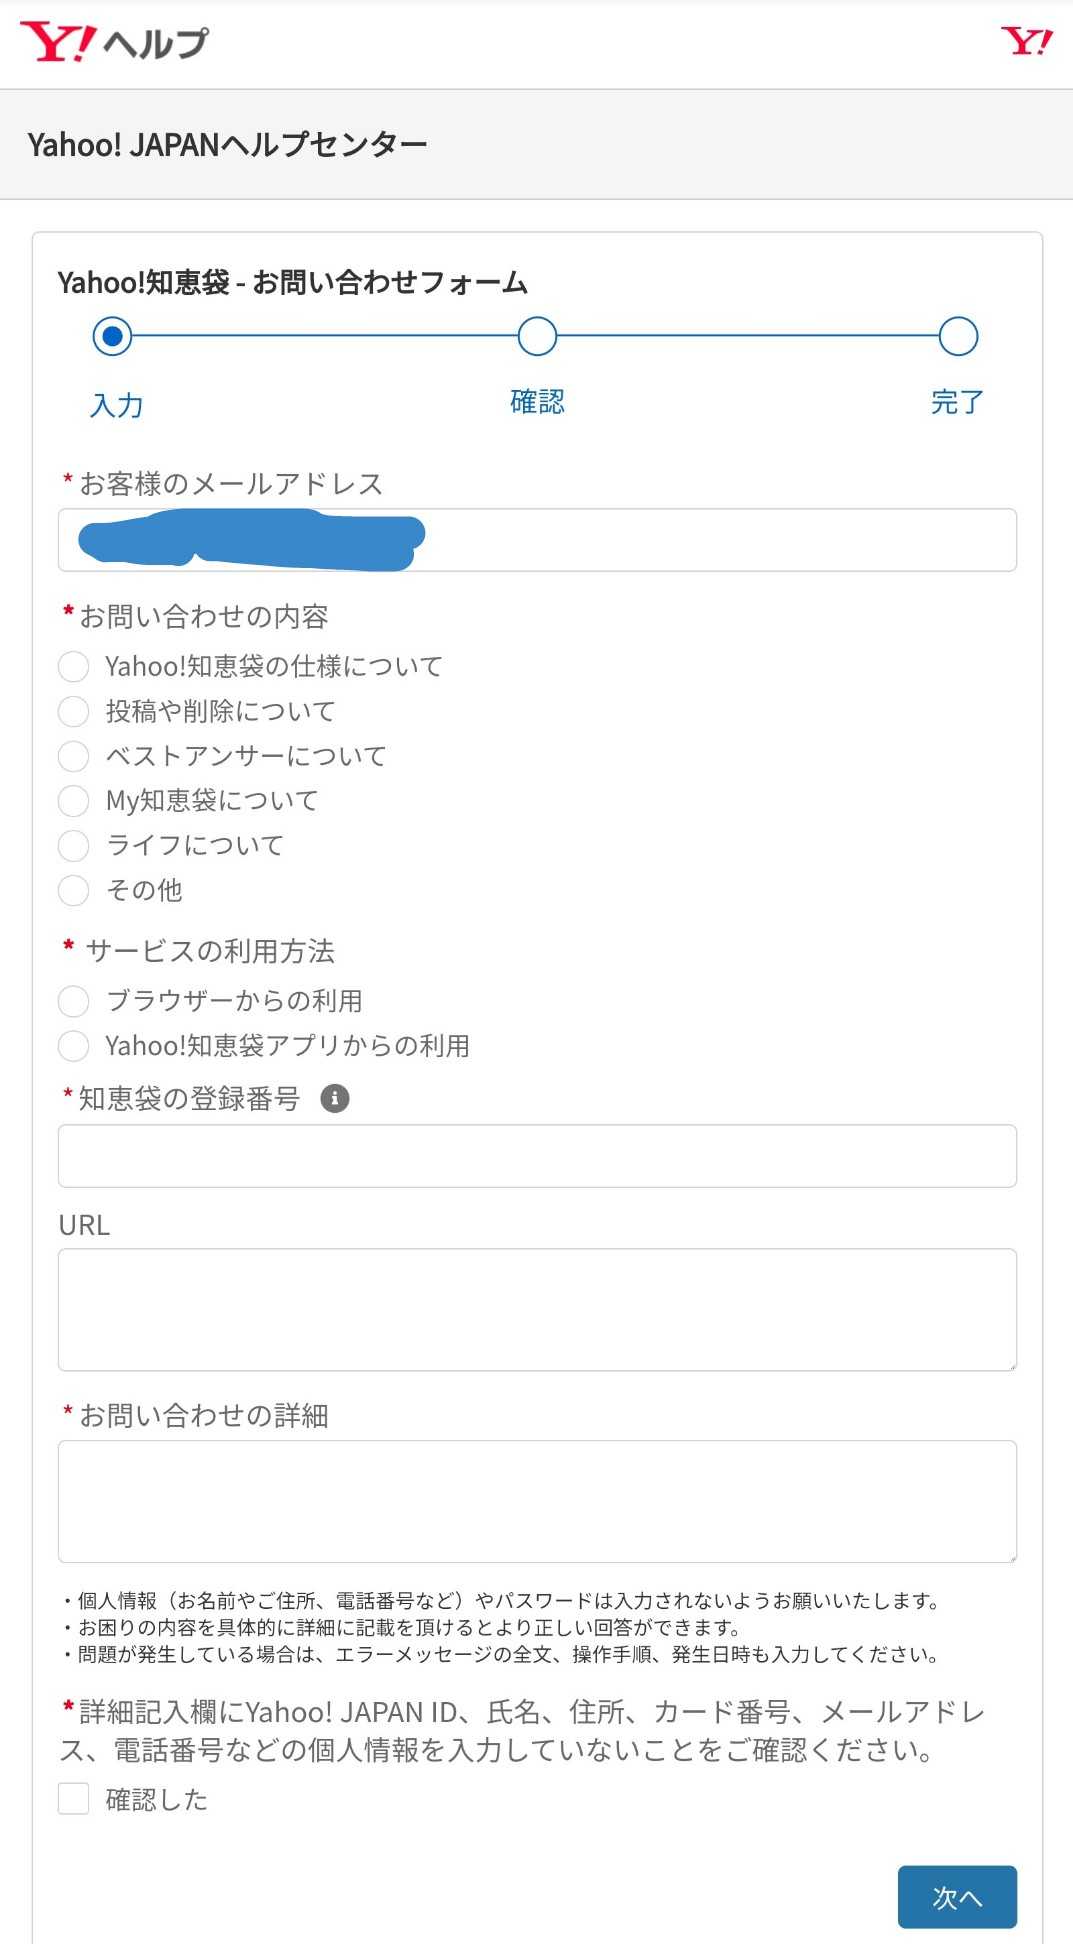
Task: Select ベストアンサーについて as inquiry type
Action: click(x=73, y=756)
